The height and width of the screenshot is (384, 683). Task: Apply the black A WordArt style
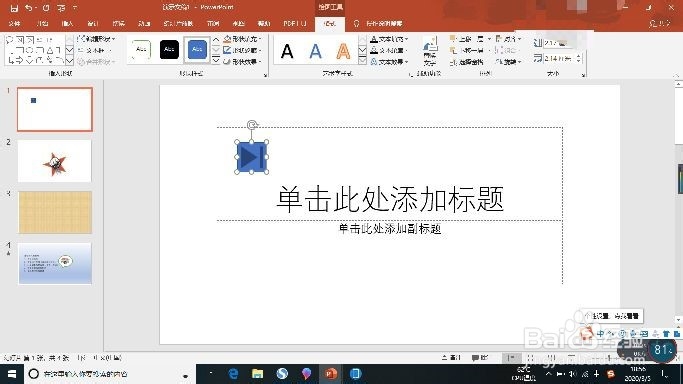pos(287,51)
